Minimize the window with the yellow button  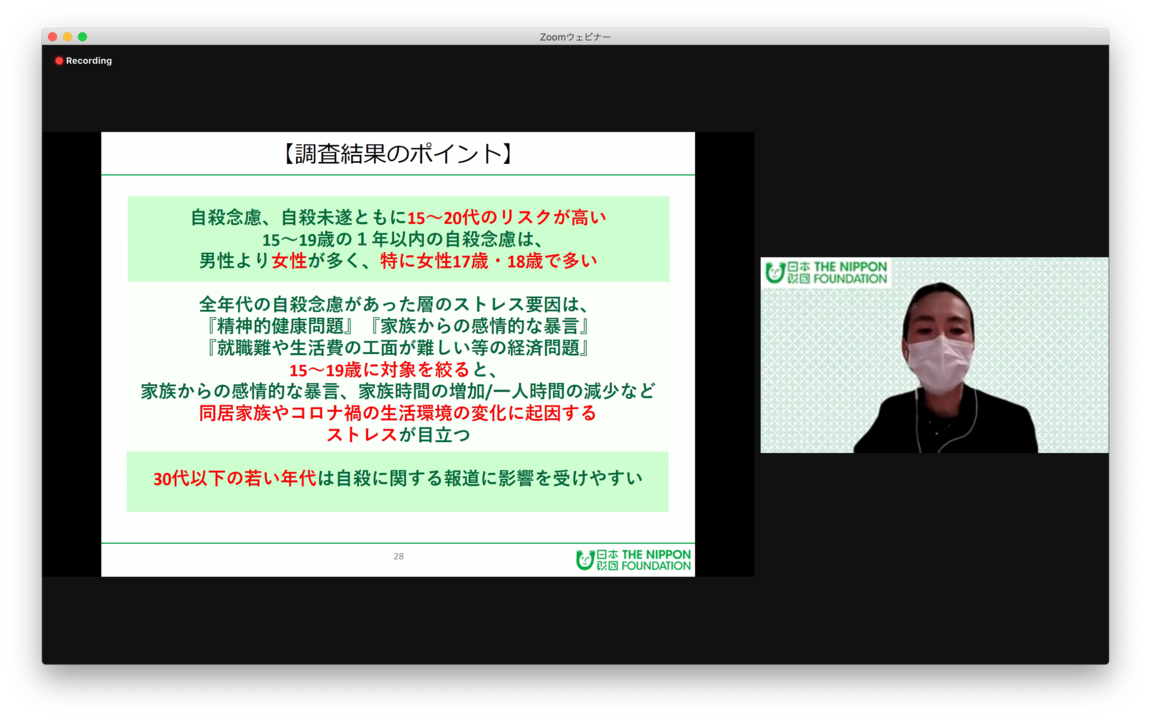(x=68, y=37)
